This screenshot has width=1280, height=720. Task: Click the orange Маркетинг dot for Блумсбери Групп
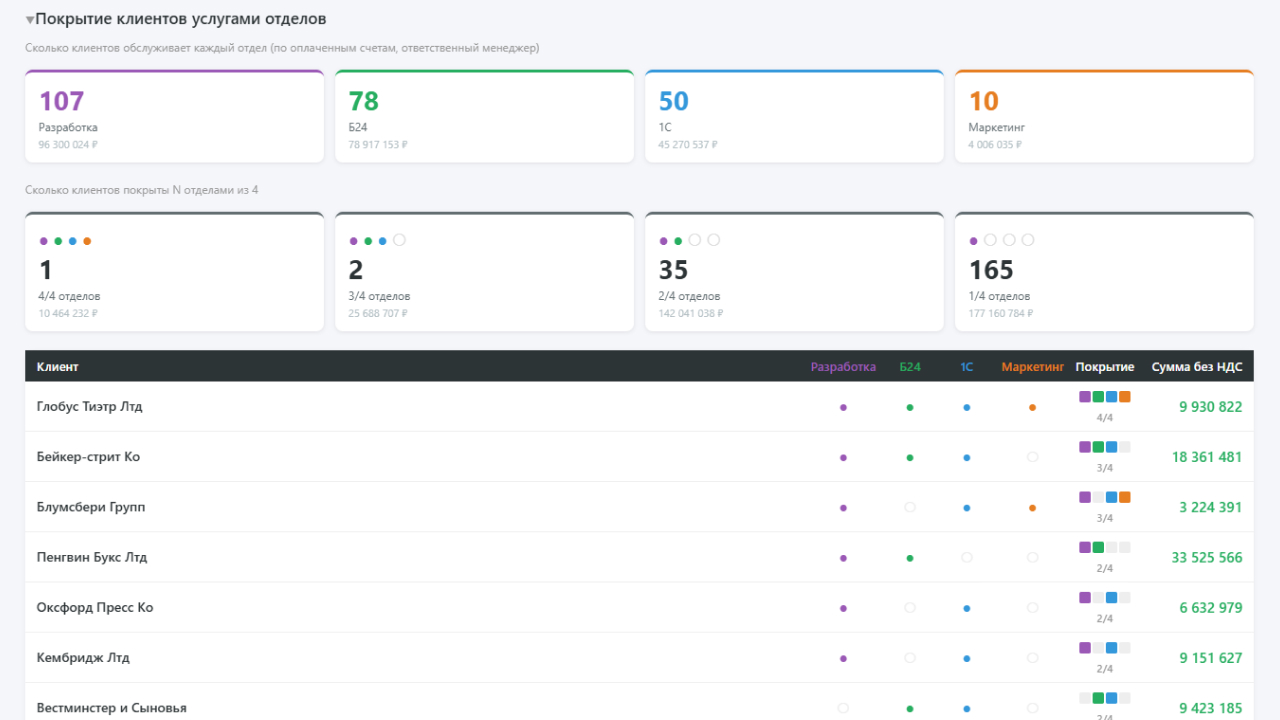point(1032,507)
